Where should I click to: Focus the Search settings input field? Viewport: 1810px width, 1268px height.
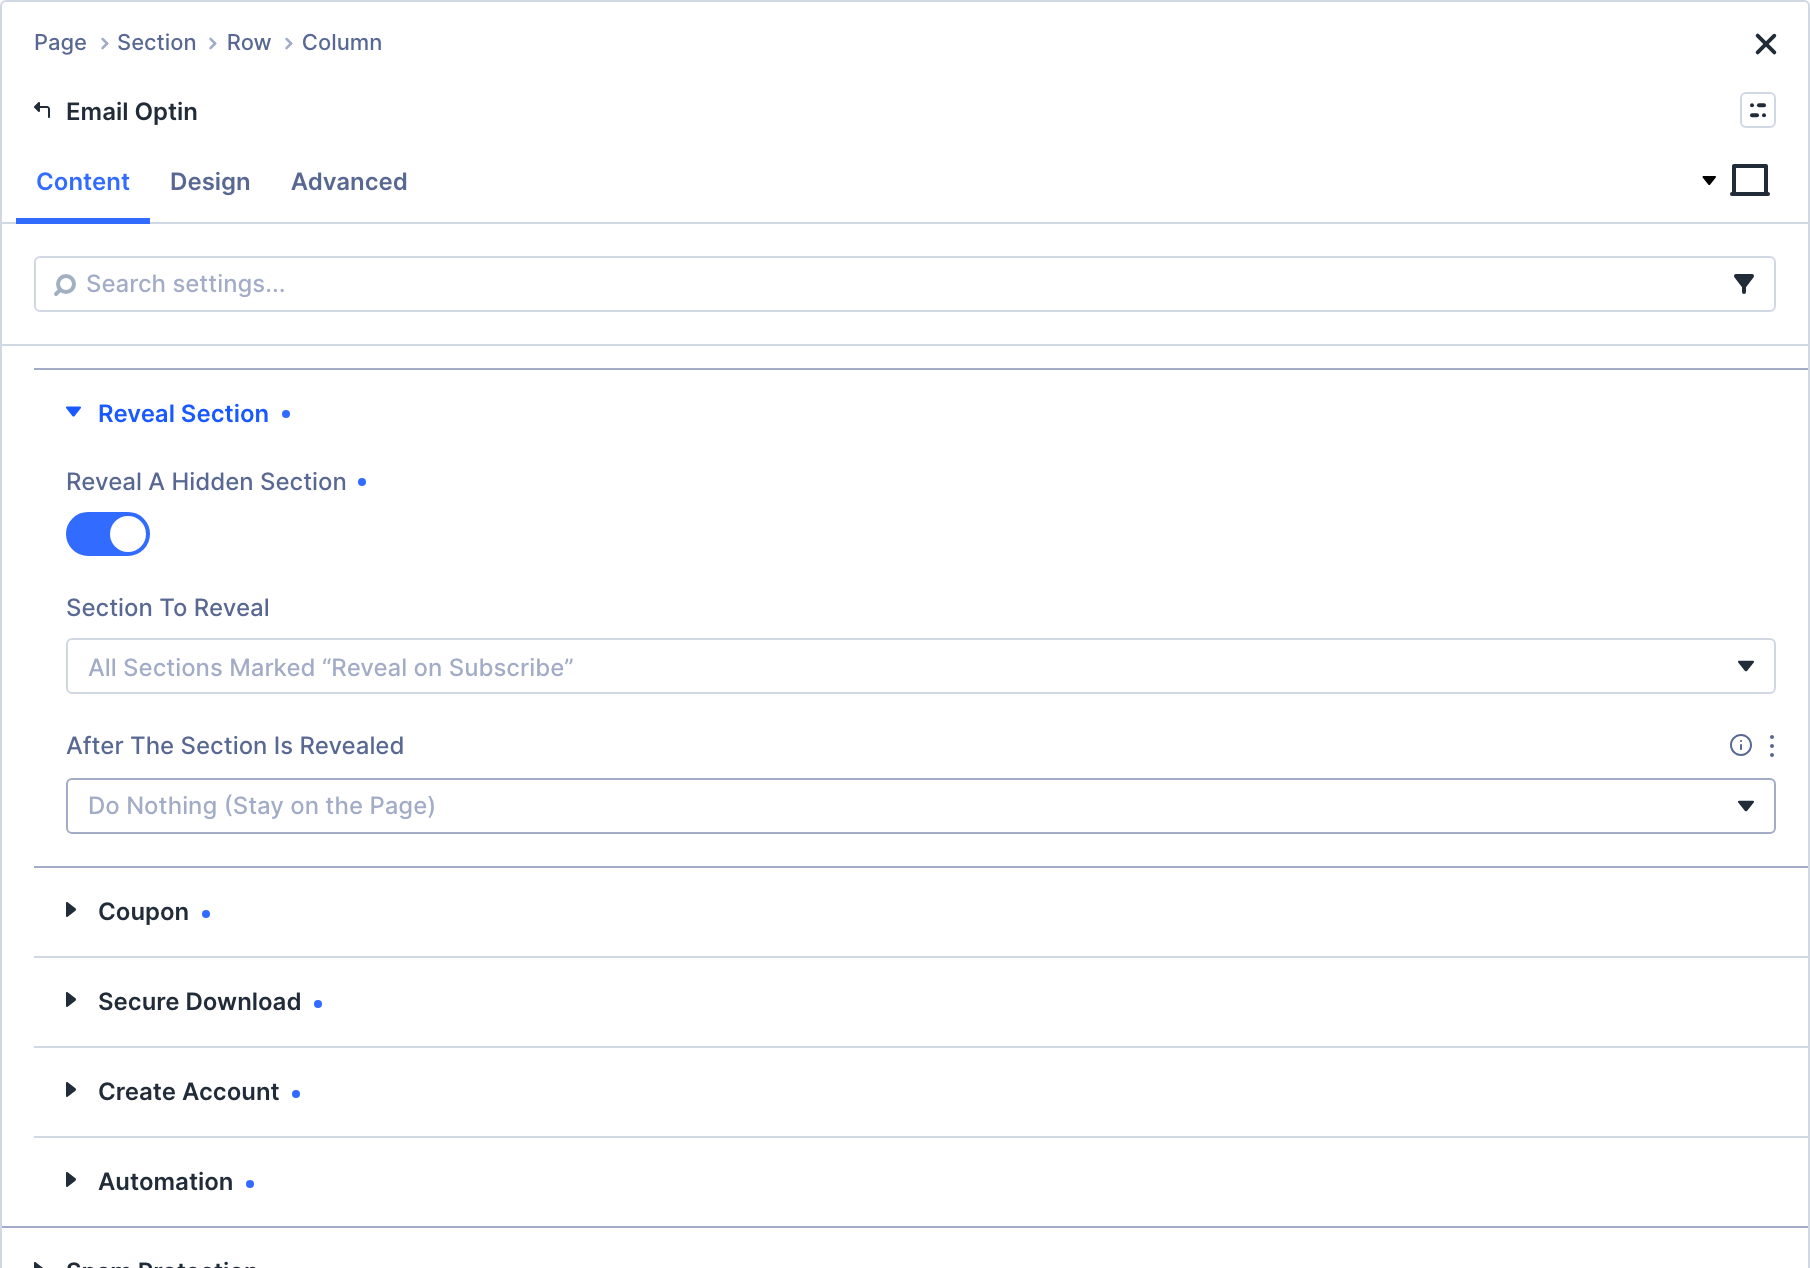(x=904, y=284)
